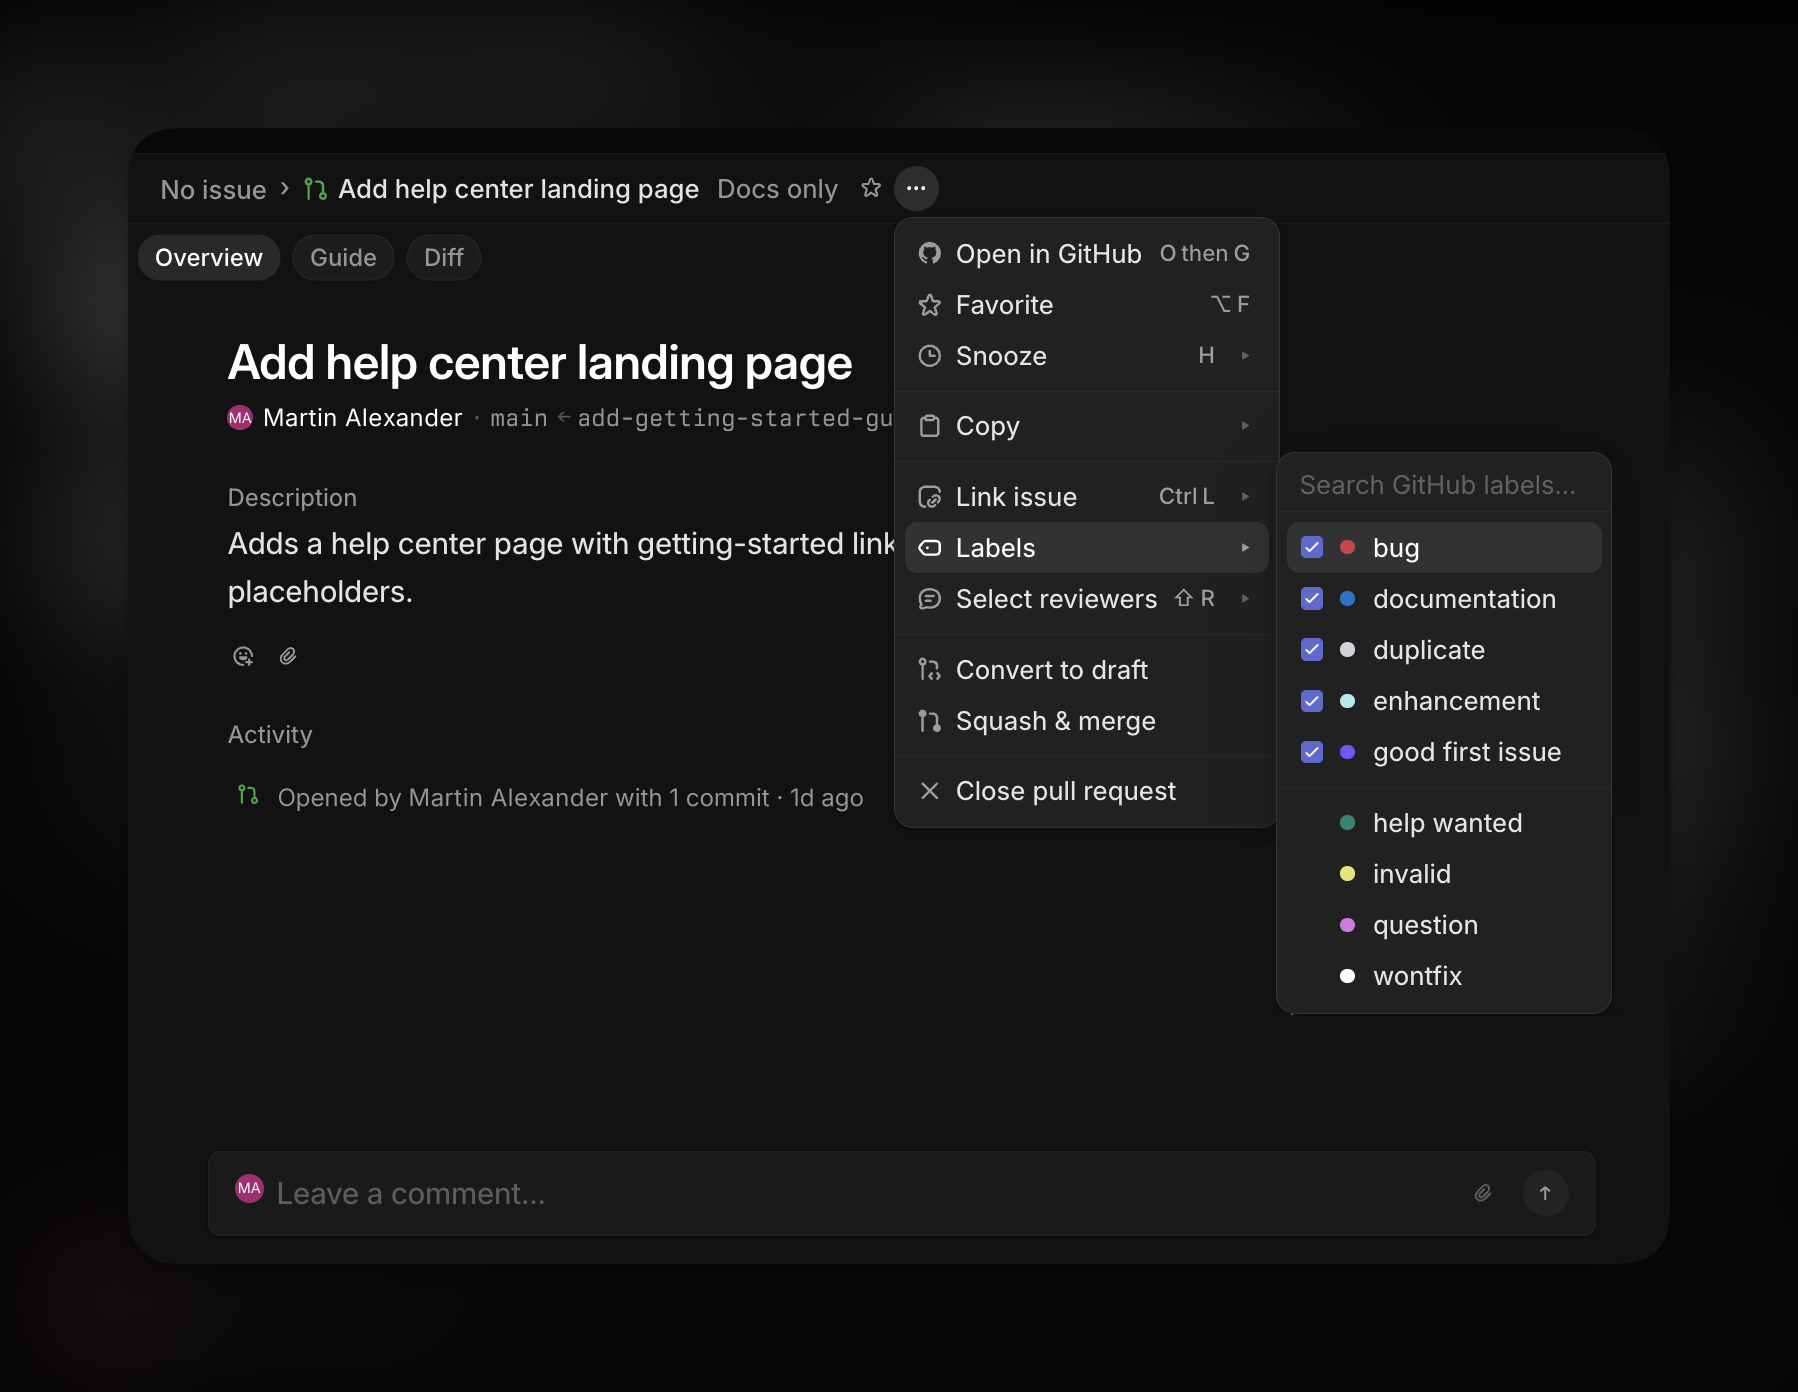Viewport: 1798px width, 1392px height.
Task: Click the tag icon beside Labels
Action: [x=930, y=548]
